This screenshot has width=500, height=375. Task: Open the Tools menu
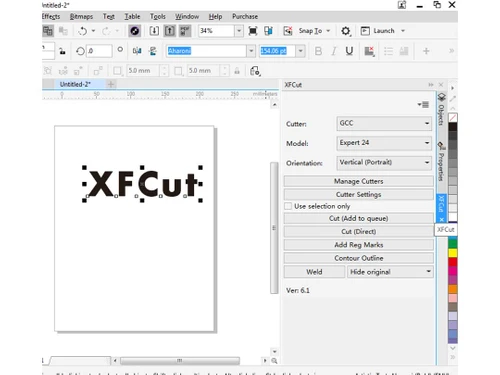pos(157,16)
